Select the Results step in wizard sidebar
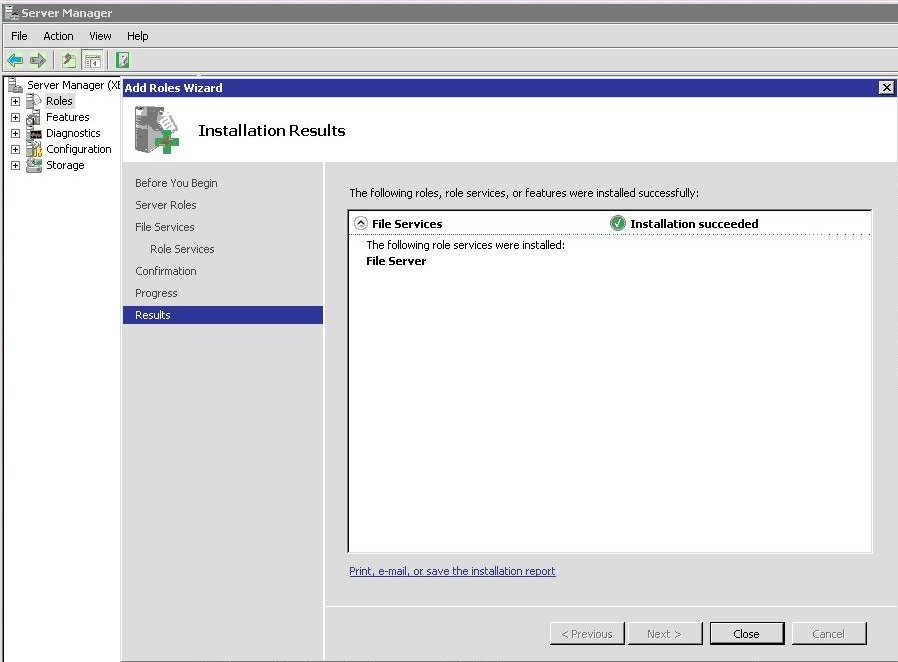898x662 pixels. pos(223,315)
